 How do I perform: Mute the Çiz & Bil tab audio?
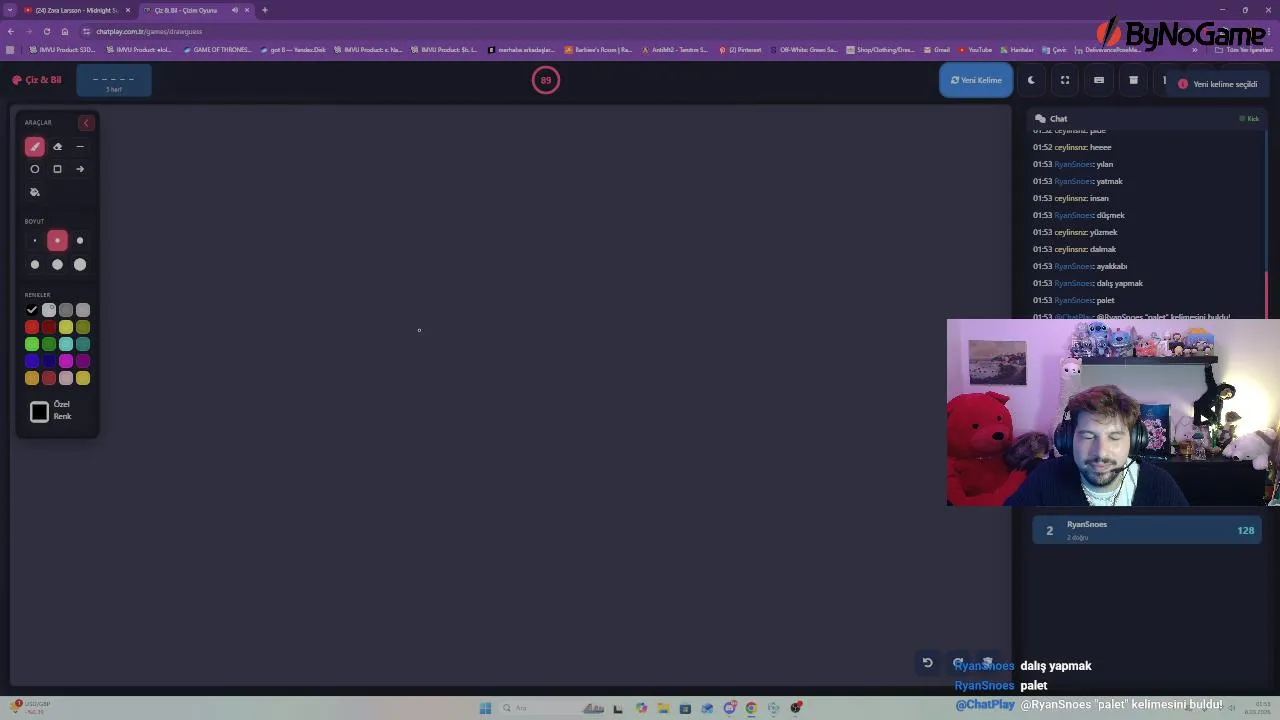(235, 10)
